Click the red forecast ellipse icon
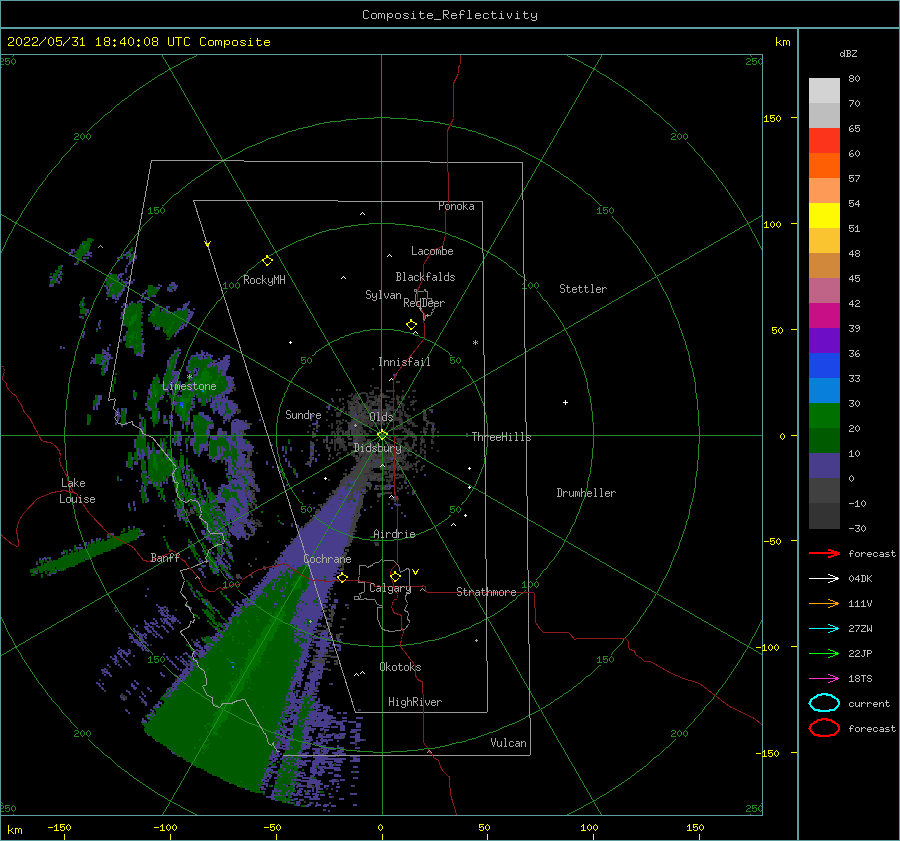This screenshot has width=900, height=841. click(824, 728)
